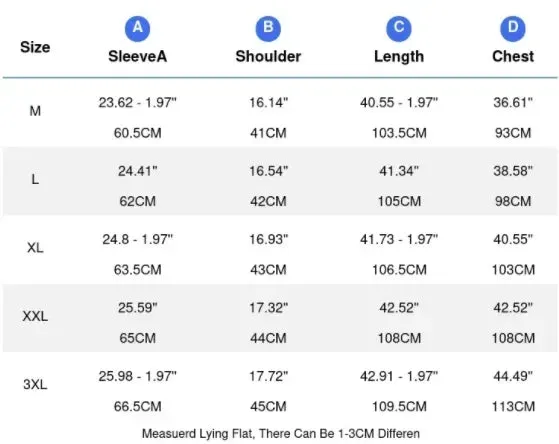Click the 16.54" shoulder value for L

click(268, 171)
